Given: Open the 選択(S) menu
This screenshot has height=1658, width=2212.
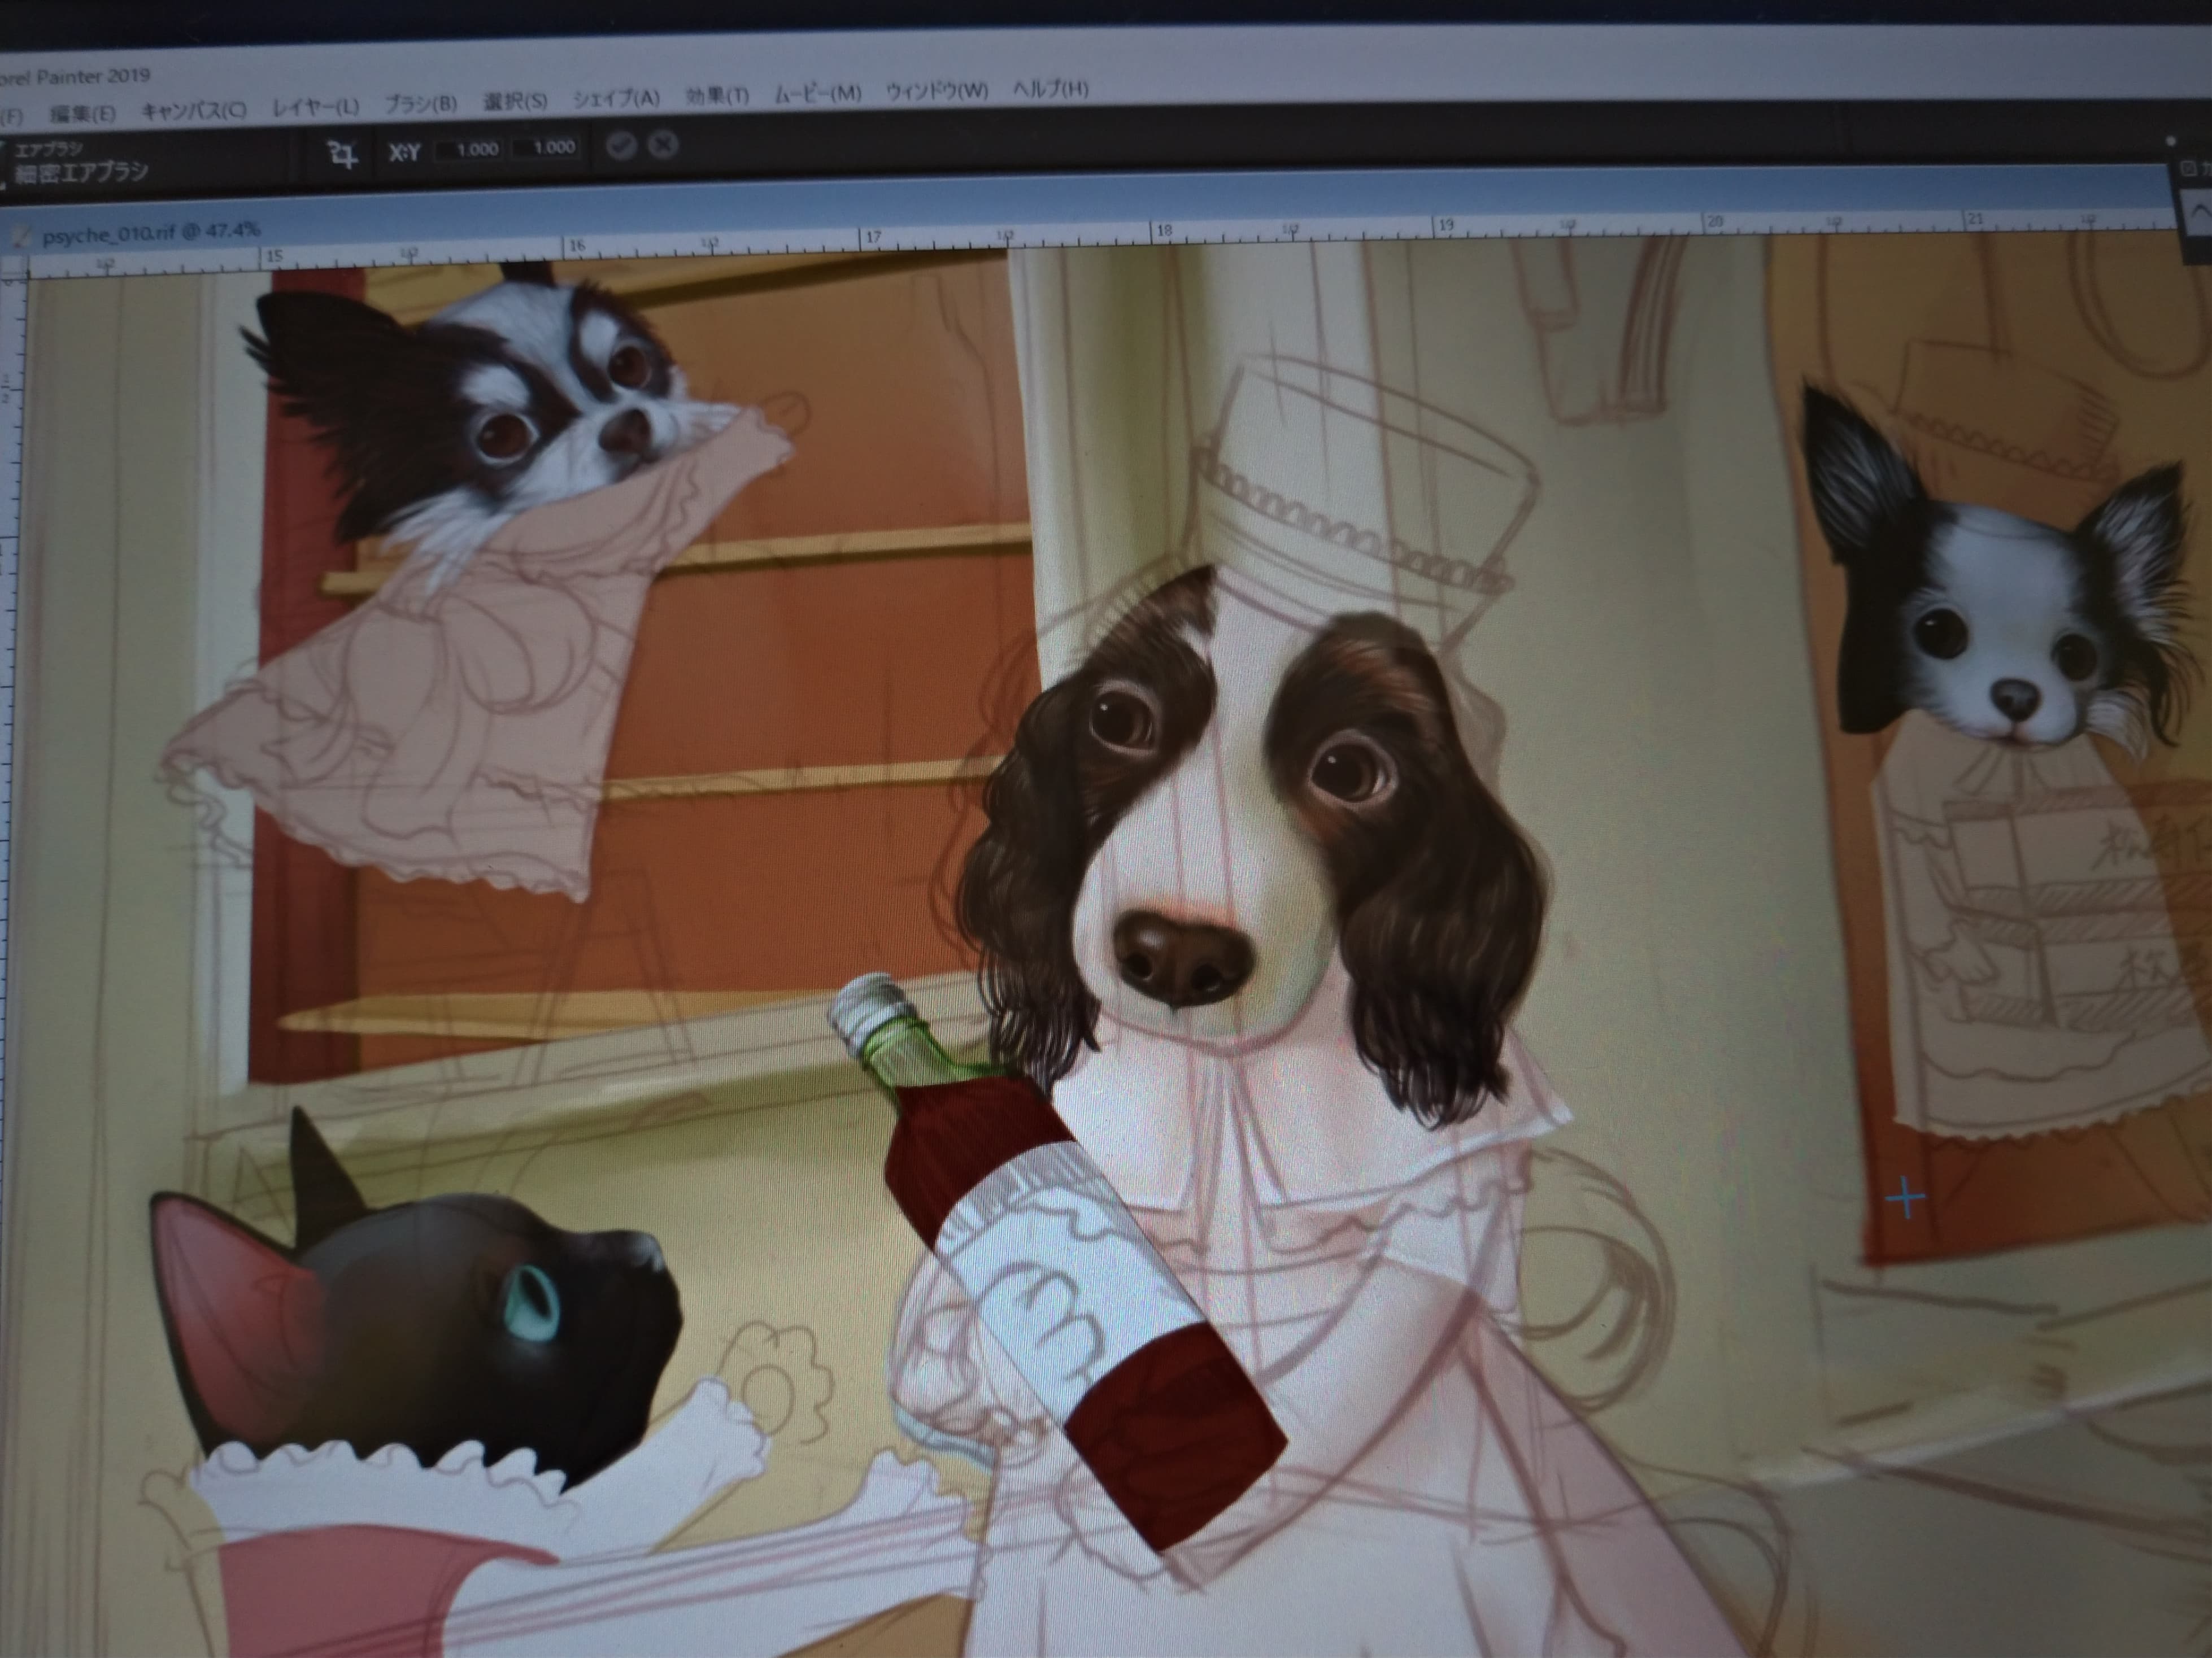Looking at the screenshot, I should [515, 102].
